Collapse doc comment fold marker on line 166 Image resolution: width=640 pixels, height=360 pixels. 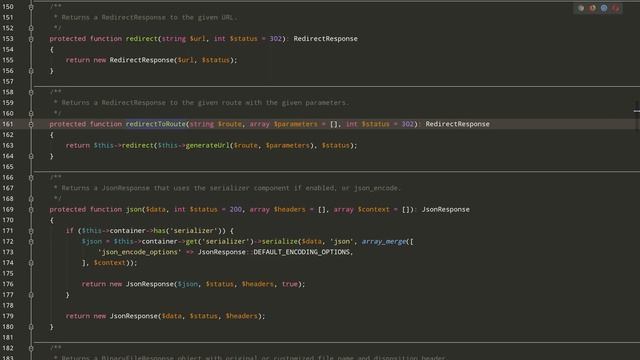click(x=31, y=178)
